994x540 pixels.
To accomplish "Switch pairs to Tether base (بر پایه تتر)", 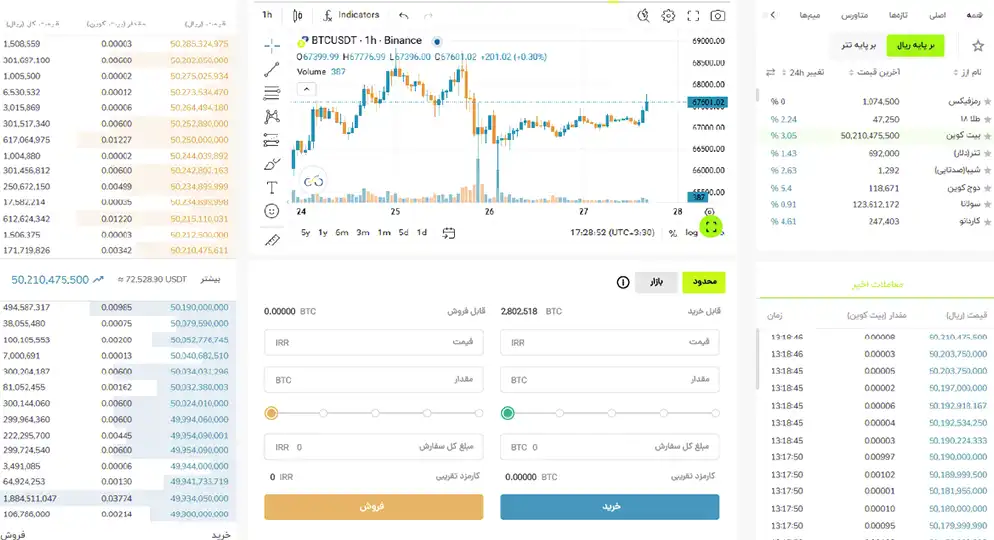I will [858, 46].
